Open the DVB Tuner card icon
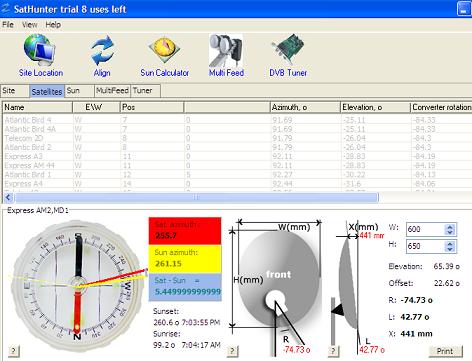Viewport: 472px width, 361px height. 288,49
